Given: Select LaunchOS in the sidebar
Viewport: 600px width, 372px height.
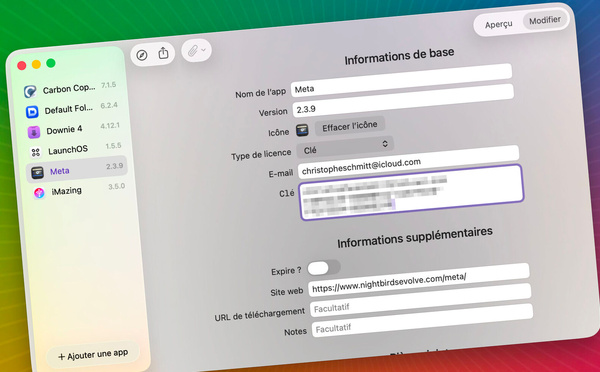Looking at the screenshot, I should pyautogui.click(x=75, y=150).
